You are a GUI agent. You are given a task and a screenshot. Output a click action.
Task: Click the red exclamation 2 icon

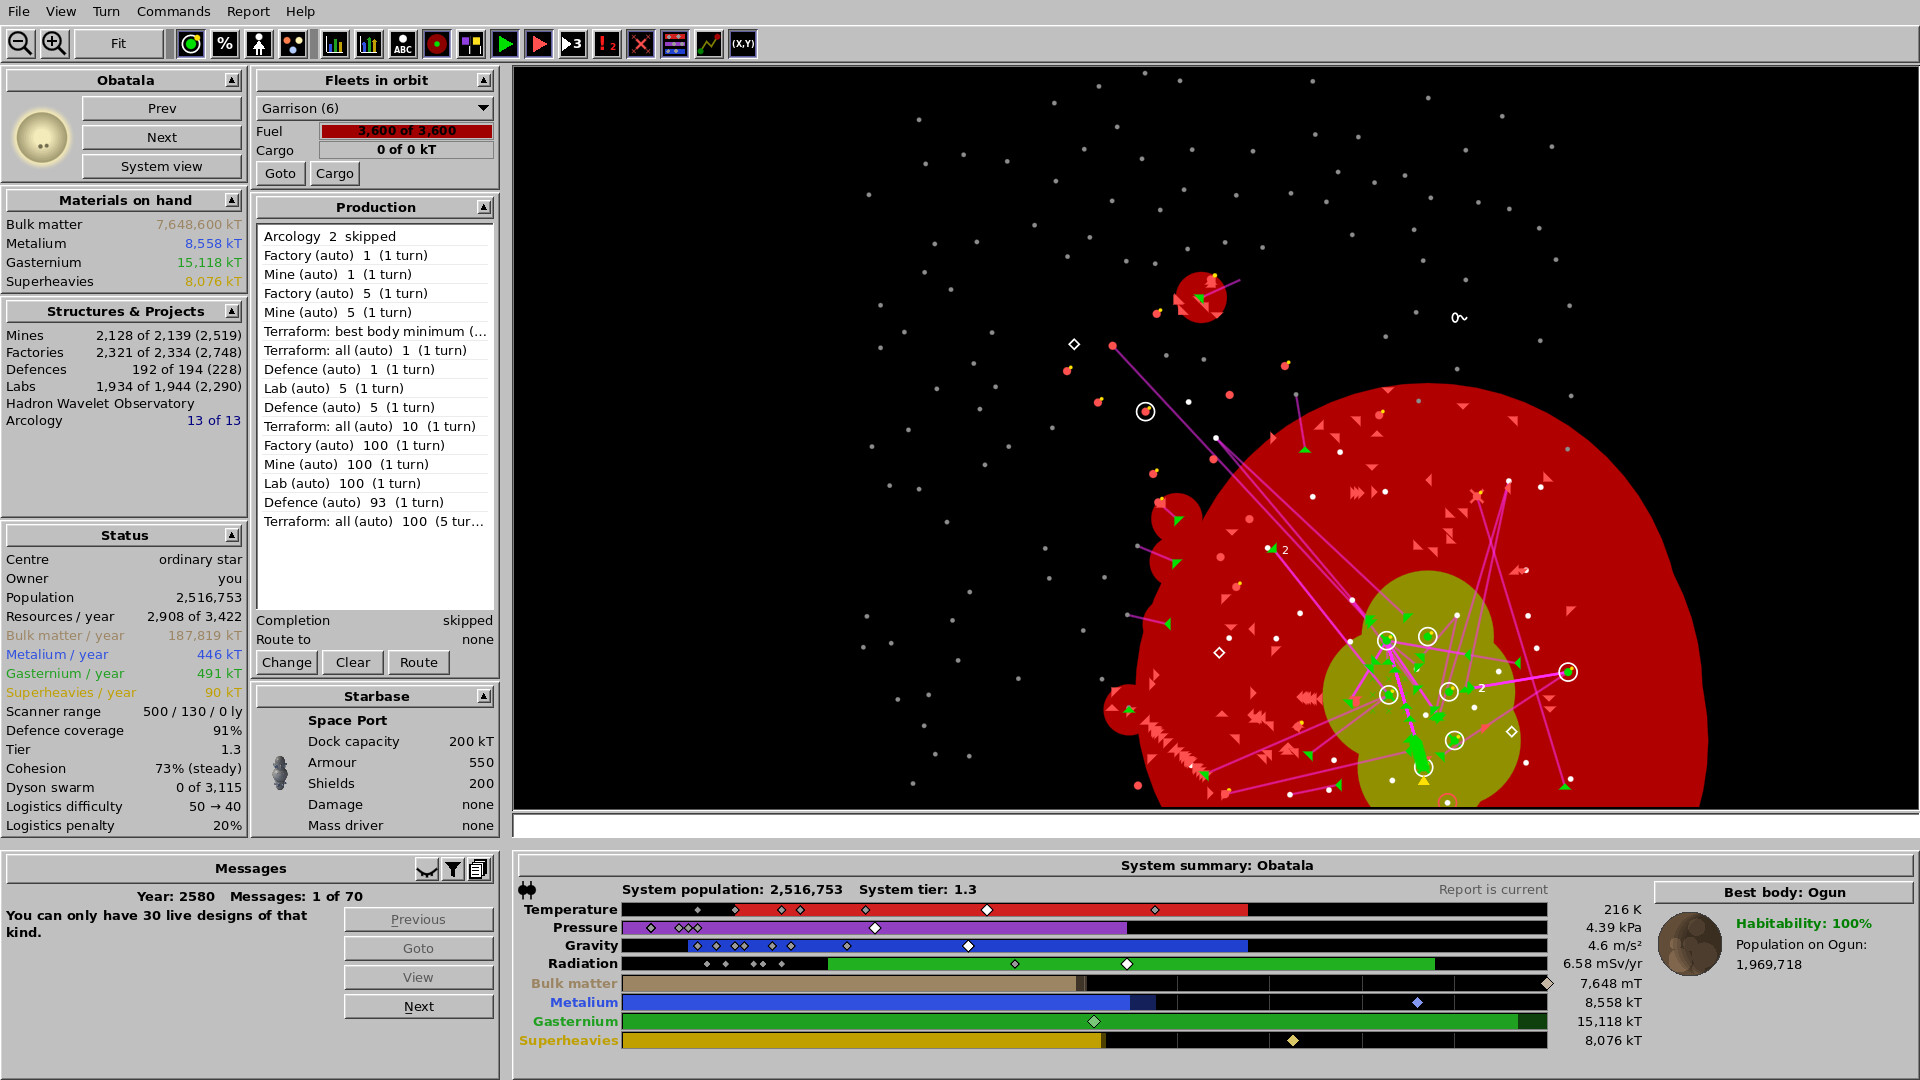[x=607, y=44]
